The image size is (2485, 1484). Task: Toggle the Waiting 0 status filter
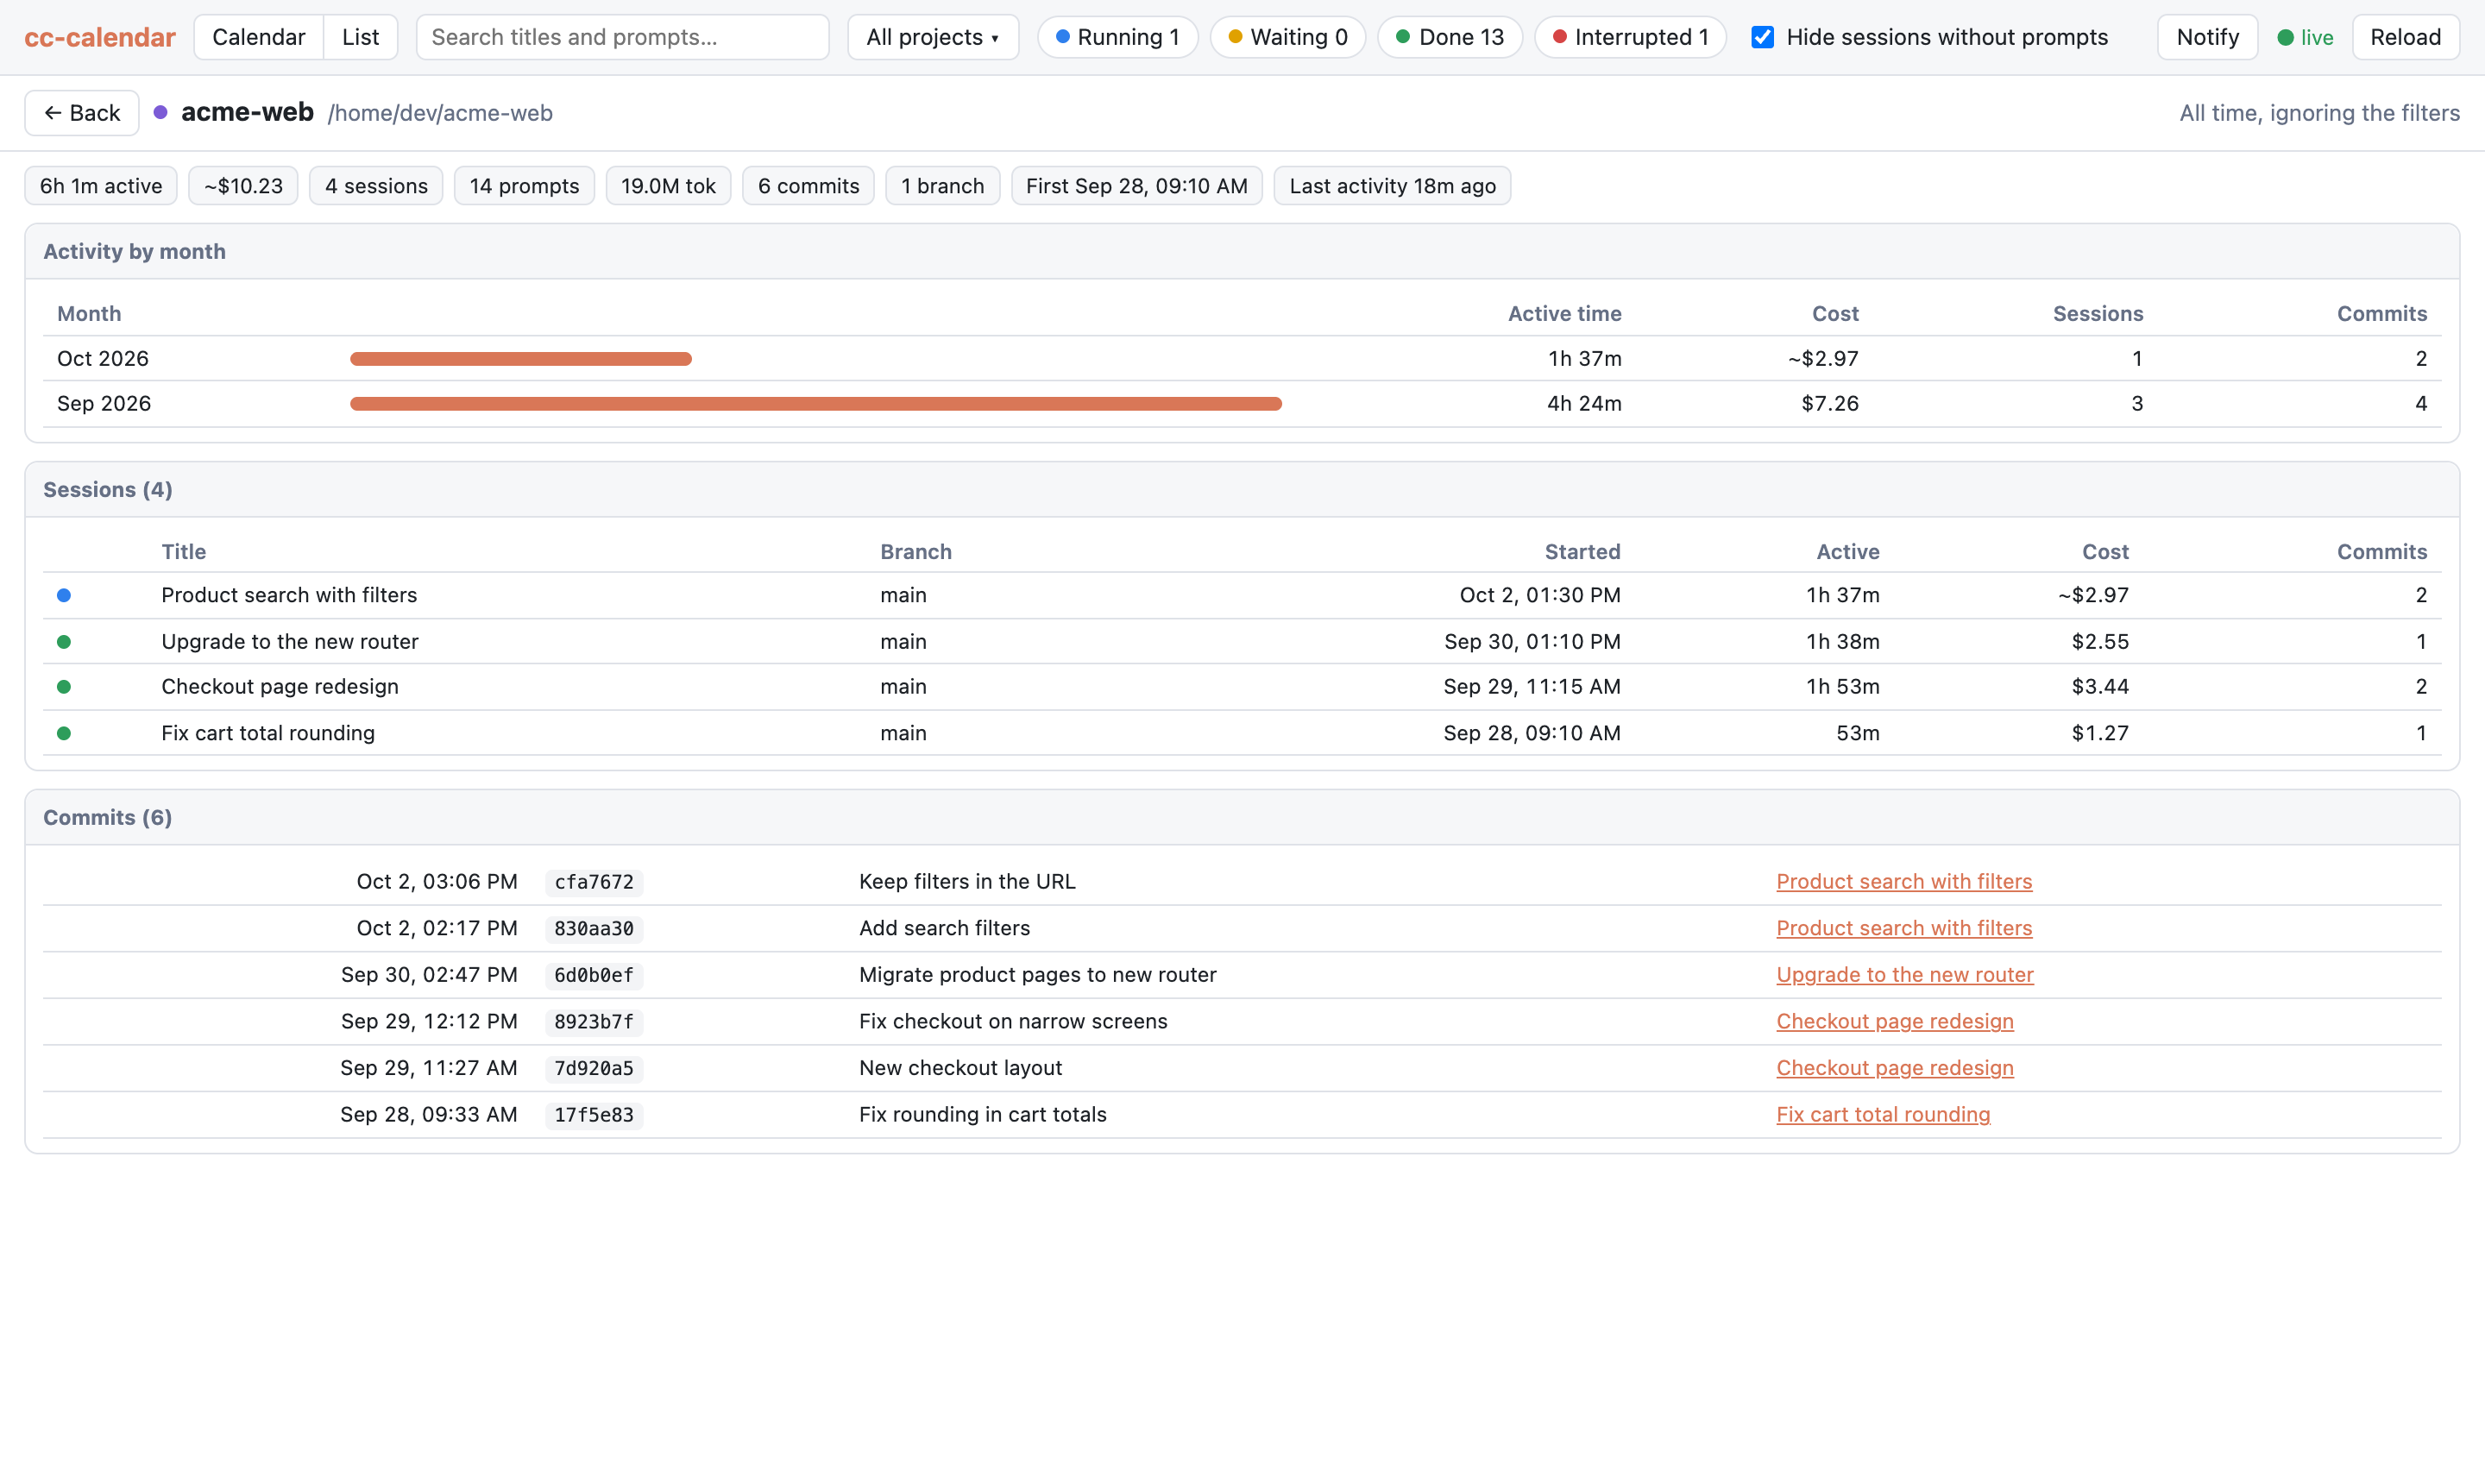pyautogui.click(x=1288, y=37)
